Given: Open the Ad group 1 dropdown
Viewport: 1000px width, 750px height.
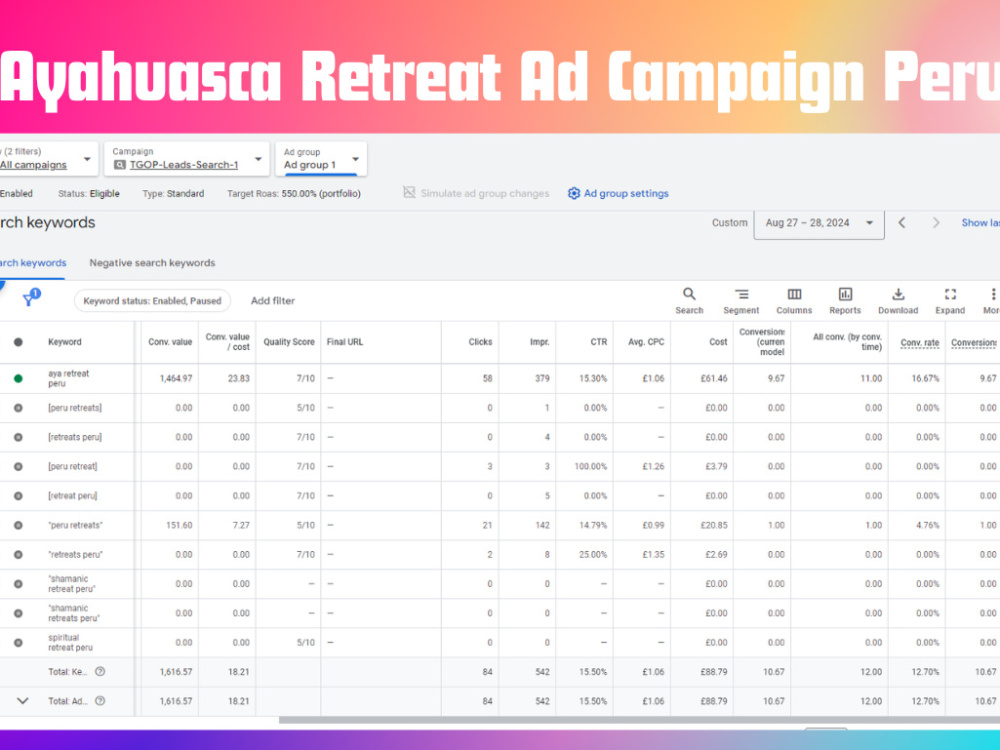Looking at the screenshot, I should coord(321,159).
